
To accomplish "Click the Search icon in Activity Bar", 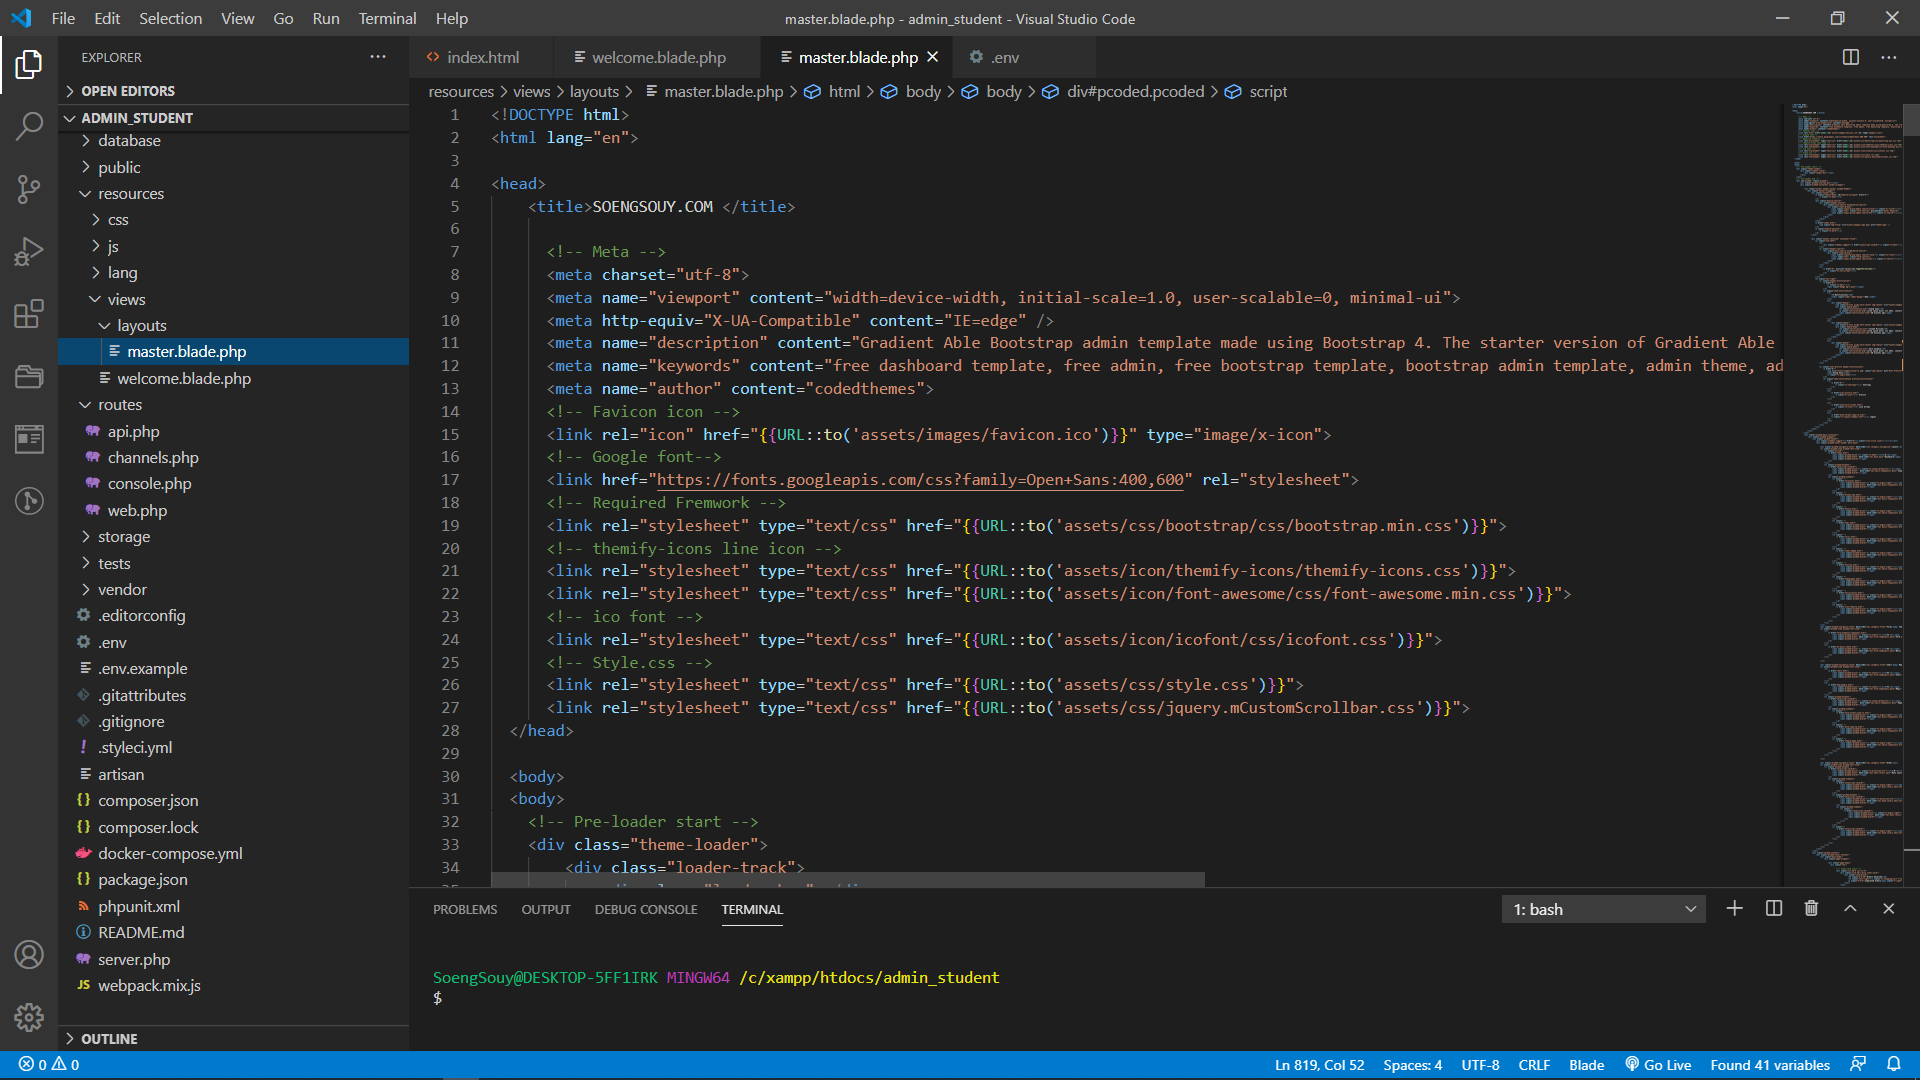I will [29, 126].
